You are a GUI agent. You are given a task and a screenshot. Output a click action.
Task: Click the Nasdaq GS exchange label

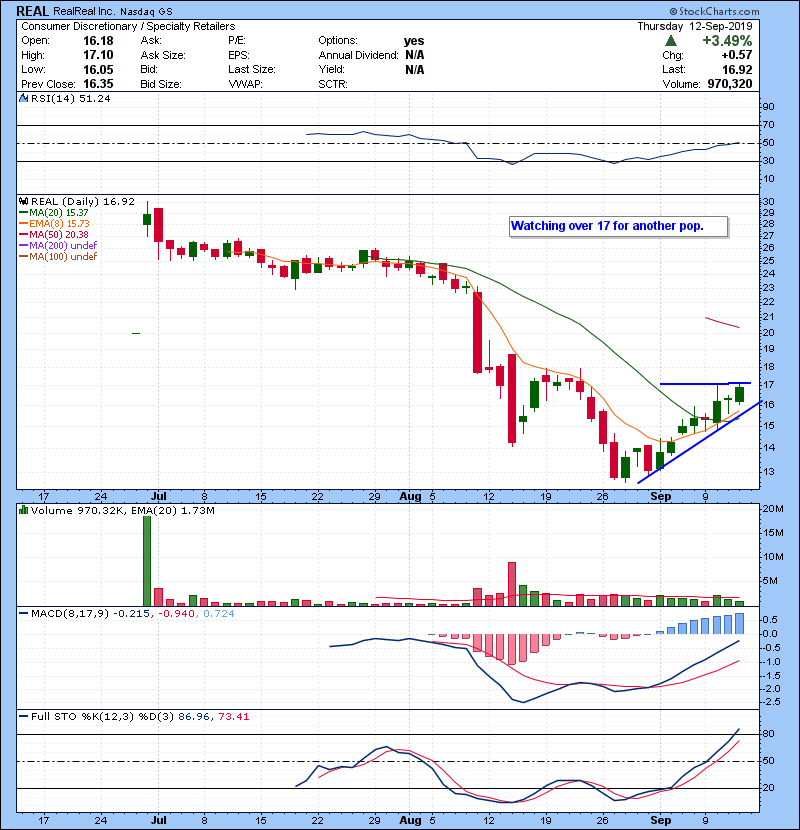coord(146,11)
